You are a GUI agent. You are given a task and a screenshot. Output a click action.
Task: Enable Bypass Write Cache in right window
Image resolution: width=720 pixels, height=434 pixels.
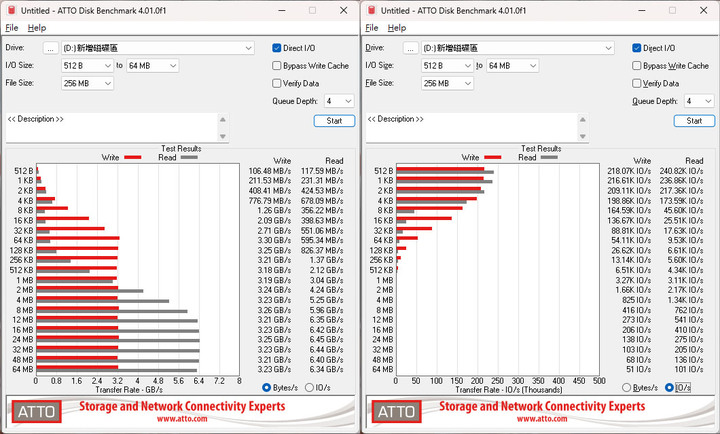(x=636, y=66)
